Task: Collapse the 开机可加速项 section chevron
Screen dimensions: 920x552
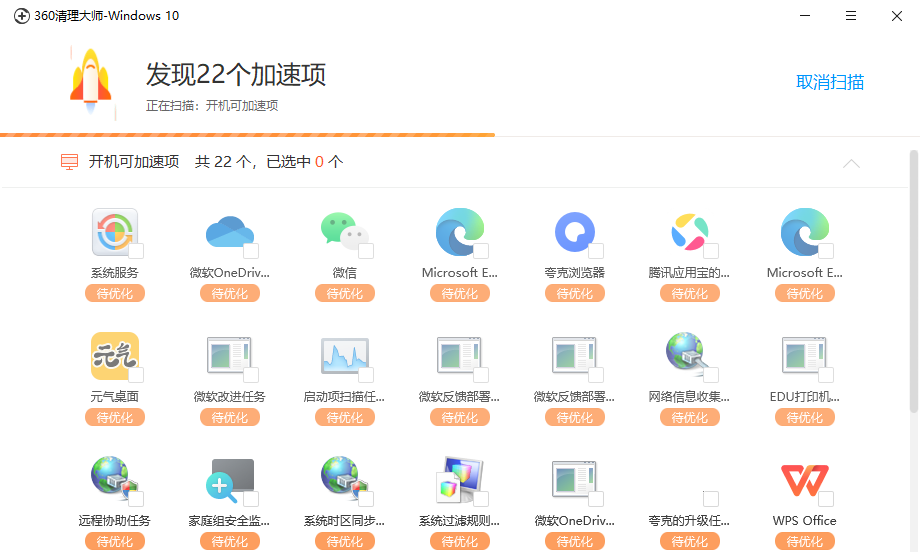Action: (x=851, y=163)
